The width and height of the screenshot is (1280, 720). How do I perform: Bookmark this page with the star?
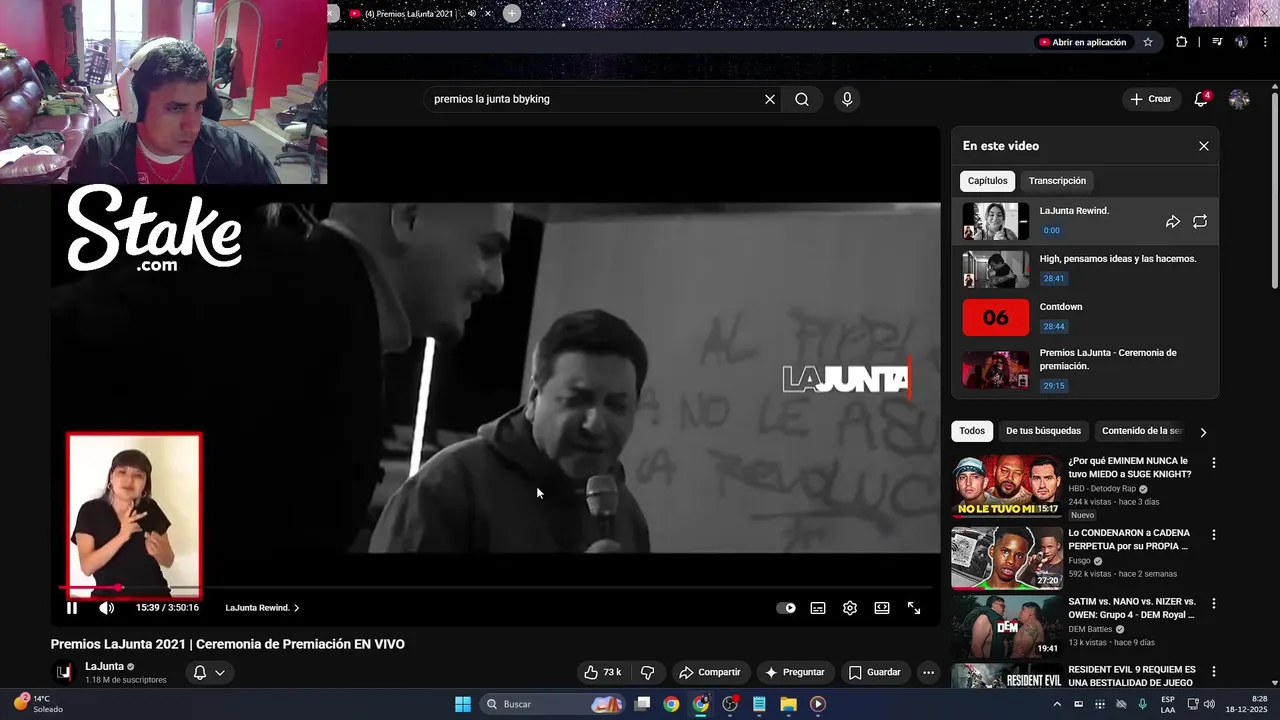click(1148, 42)
